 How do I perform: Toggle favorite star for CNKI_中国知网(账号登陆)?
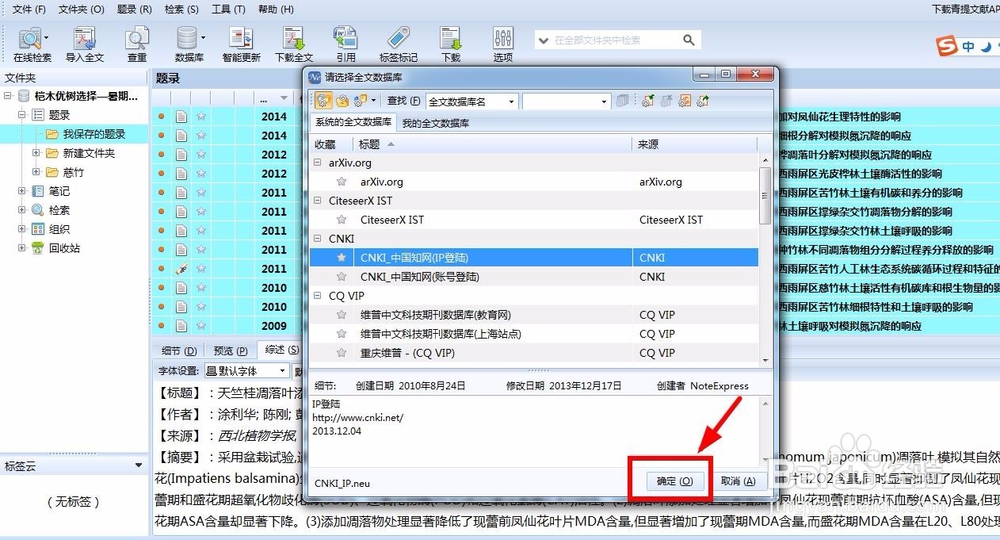pos(342,277)
